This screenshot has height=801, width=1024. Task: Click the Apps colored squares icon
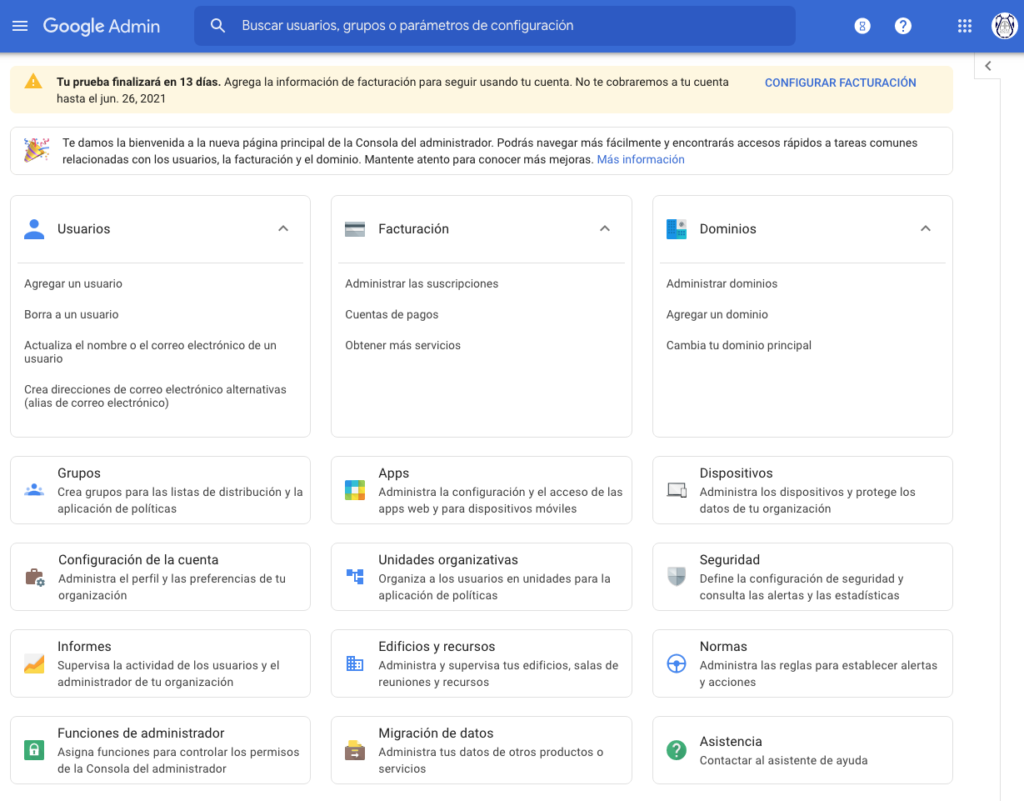click(355, 490)
